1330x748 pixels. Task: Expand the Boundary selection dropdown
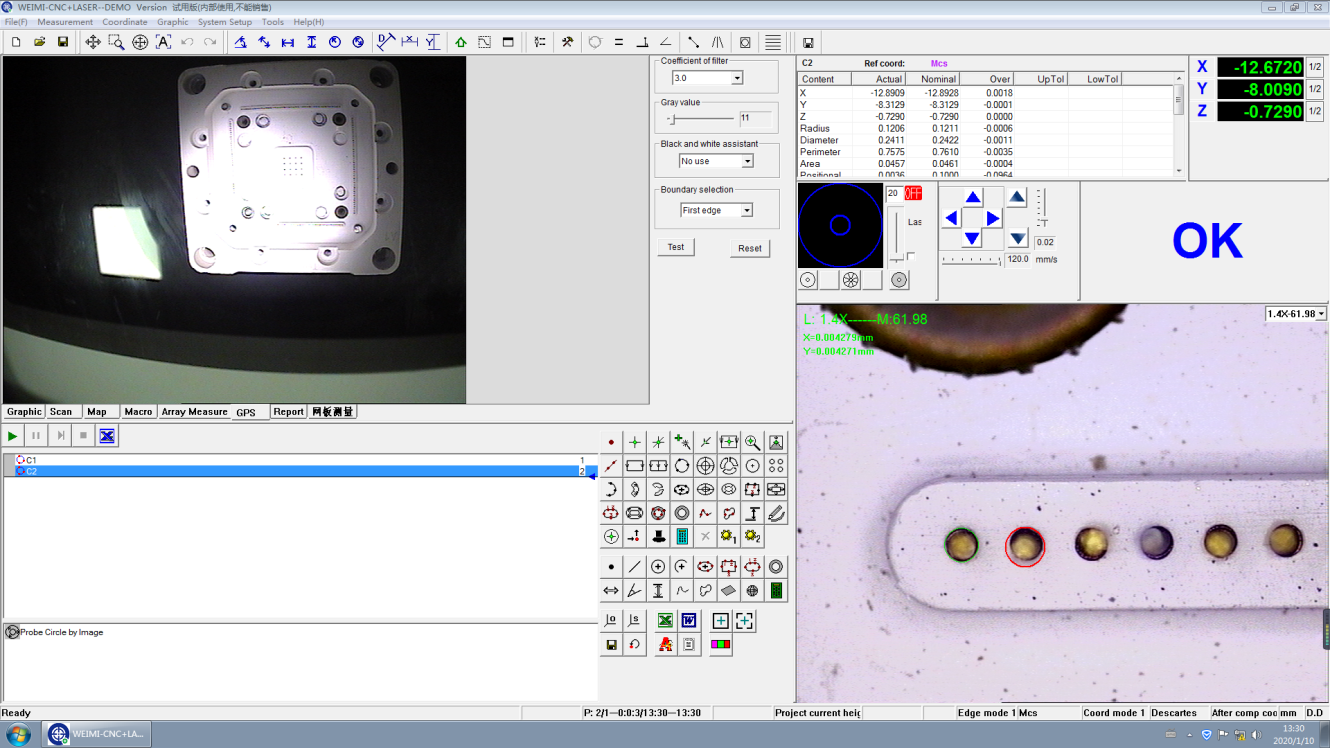point(746,210)
